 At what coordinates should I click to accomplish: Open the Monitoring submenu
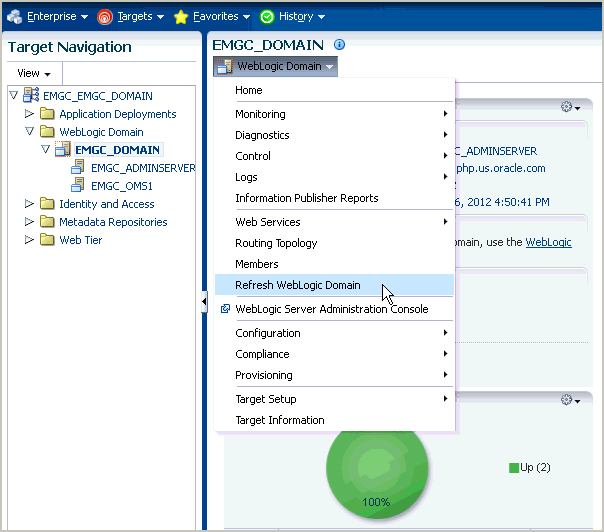click(334, 114)
